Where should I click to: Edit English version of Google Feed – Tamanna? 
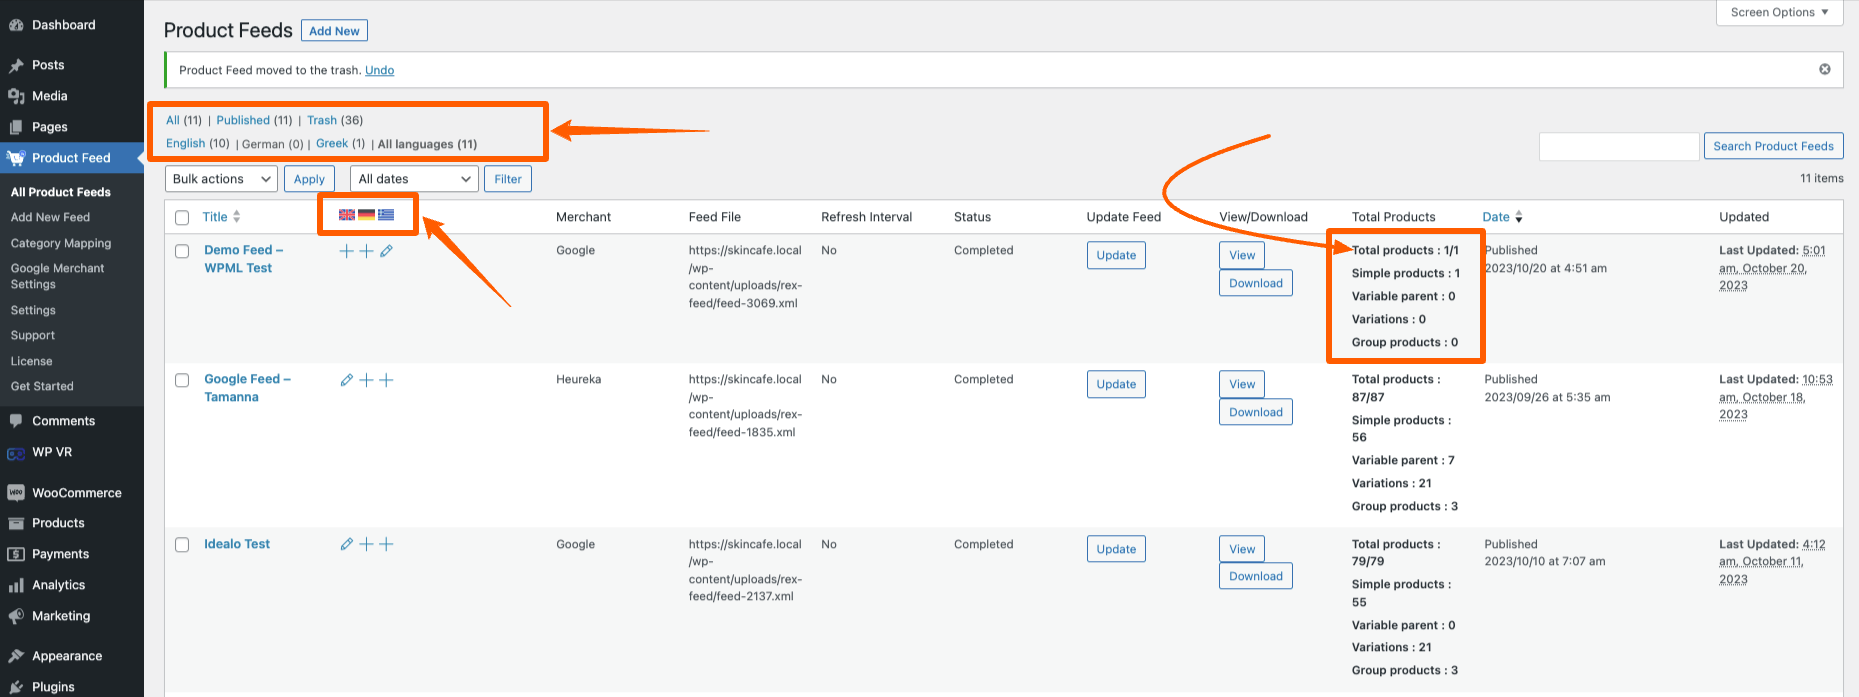tap(346, 380)
